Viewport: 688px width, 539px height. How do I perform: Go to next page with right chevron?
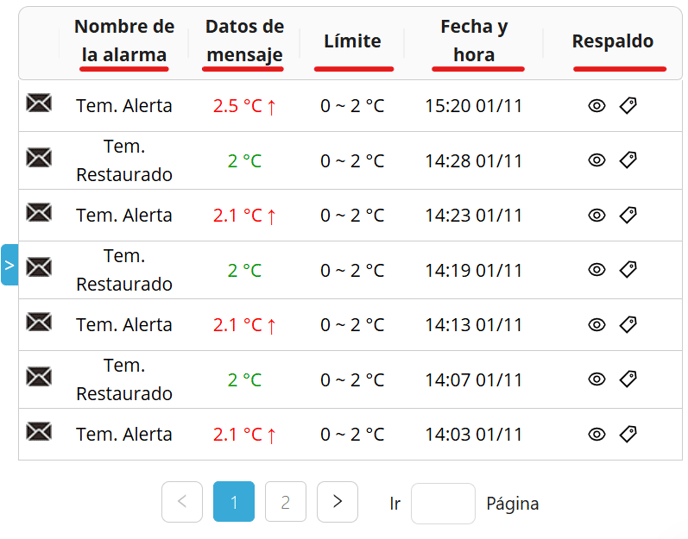(337, 502)
